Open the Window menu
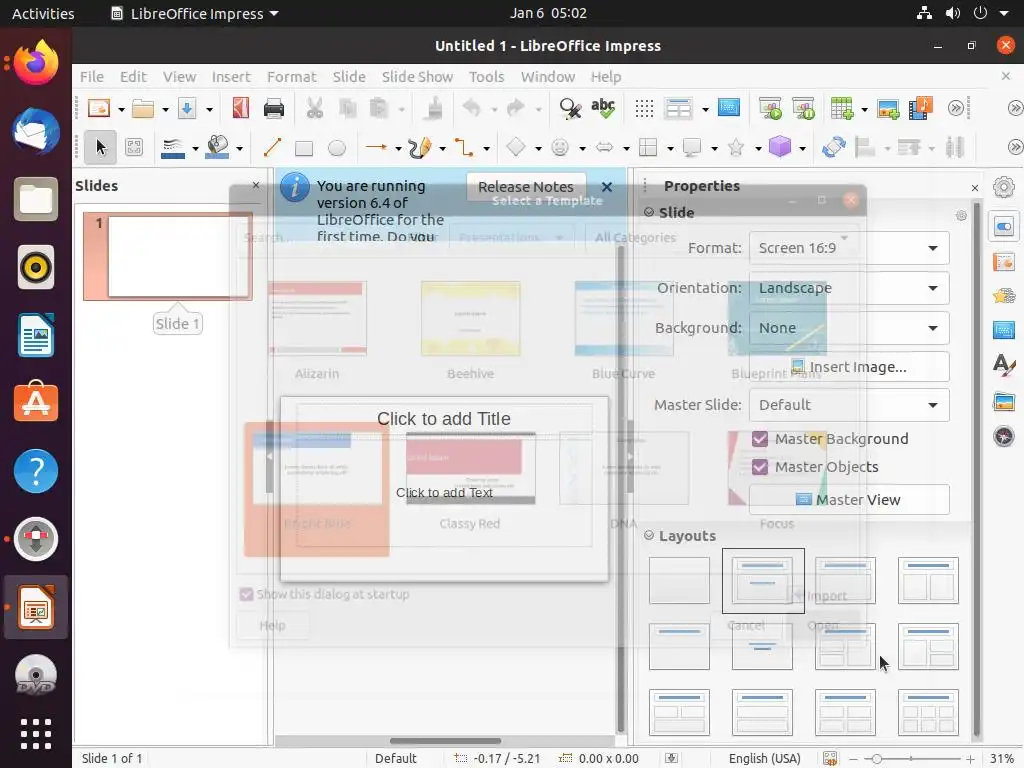This screenshot has height=768, width=1024. pyautogui.click(x=548, y=76)
